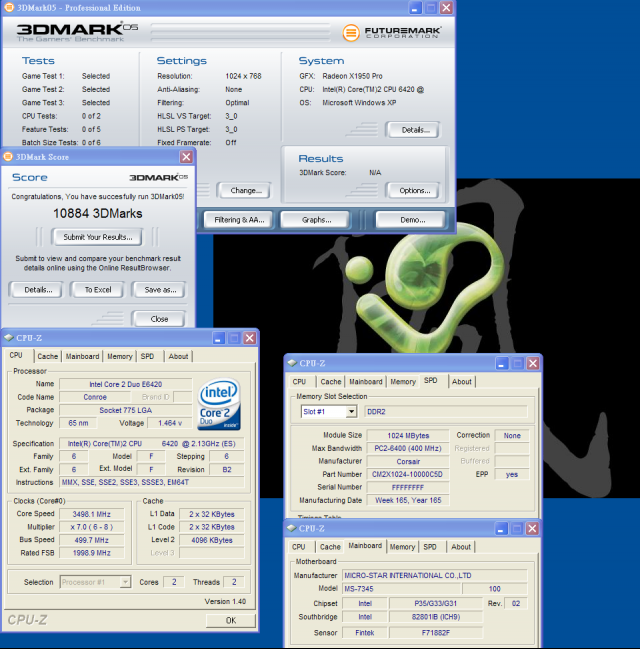
Task: Close the 3DMark Score dialog via X
Action: (x=186, y=157)
